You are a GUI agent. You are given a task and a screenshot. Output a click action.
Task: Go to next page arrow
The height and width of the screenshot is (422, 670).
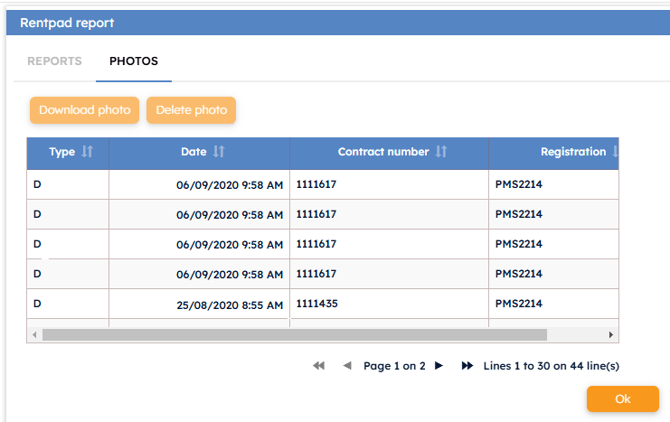(x=438, y=366)
